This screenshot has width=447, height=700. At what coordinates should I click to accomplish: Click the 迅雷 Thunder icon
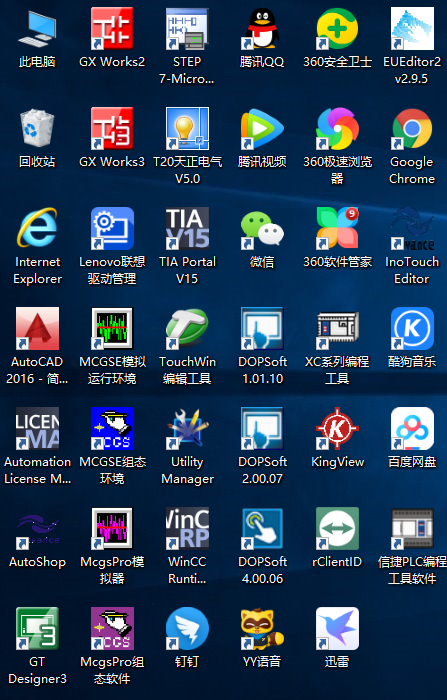point(337,629)
